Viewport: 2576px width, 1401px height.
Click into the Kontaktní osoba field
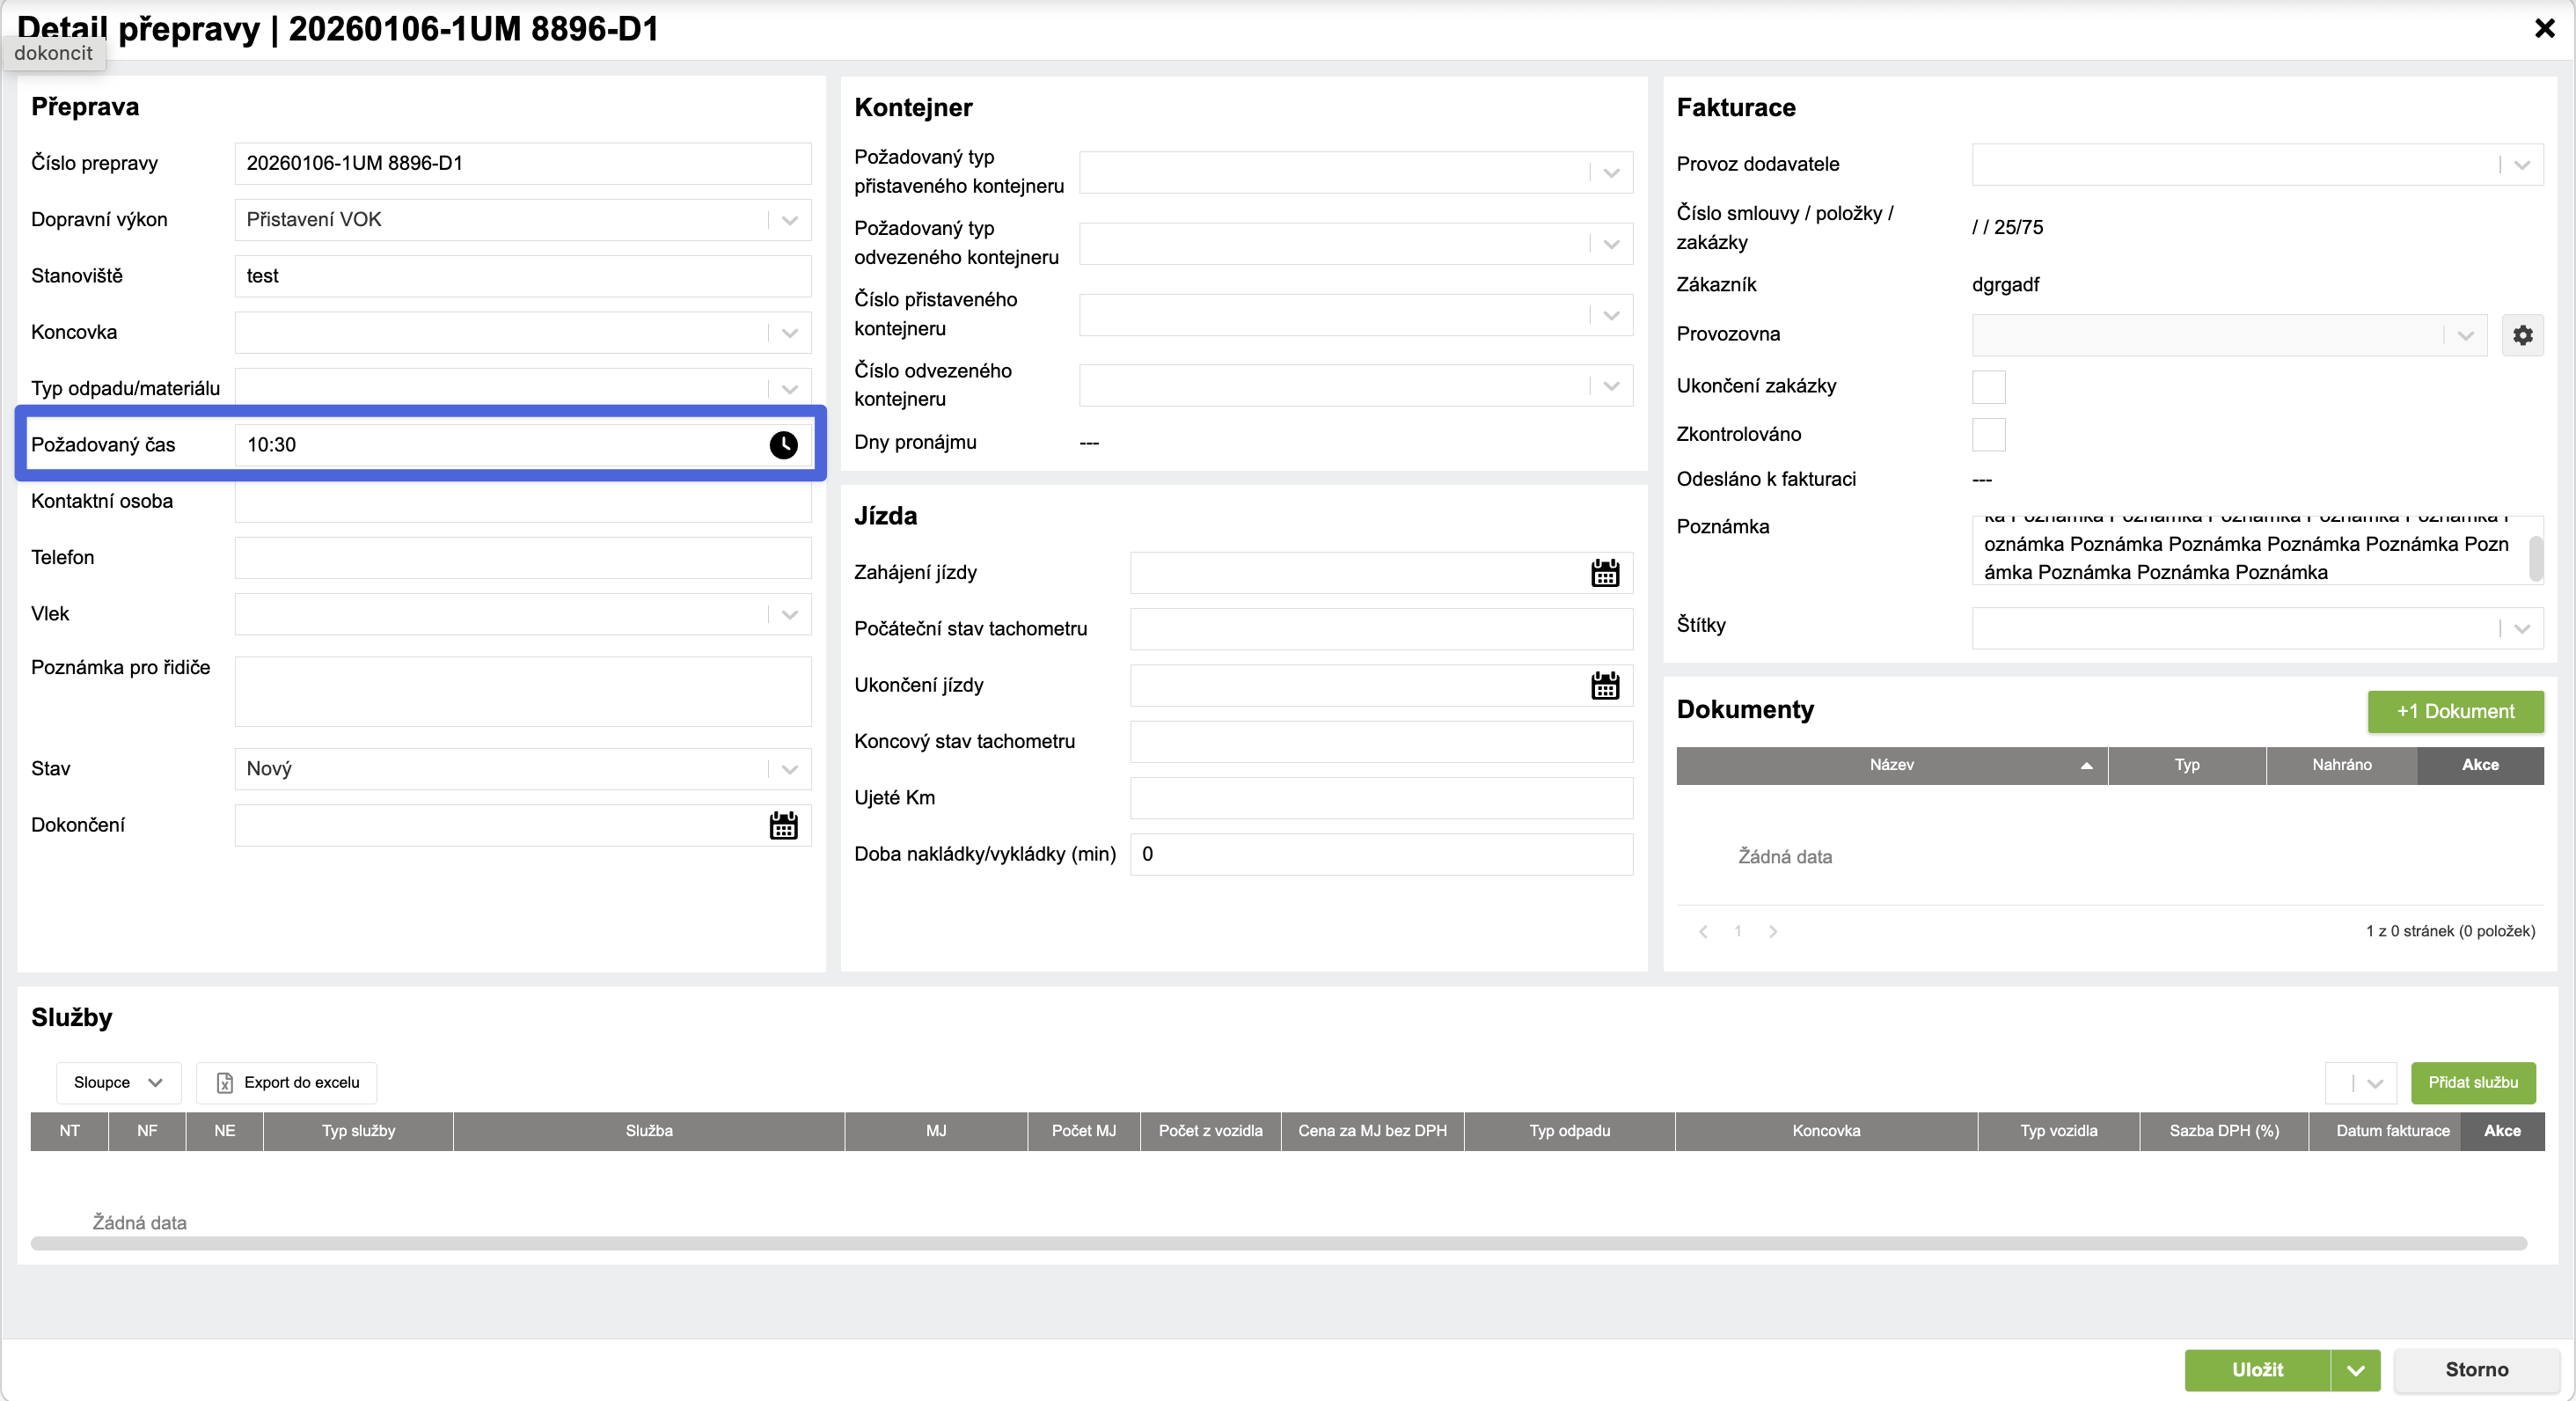click(522, 502)
